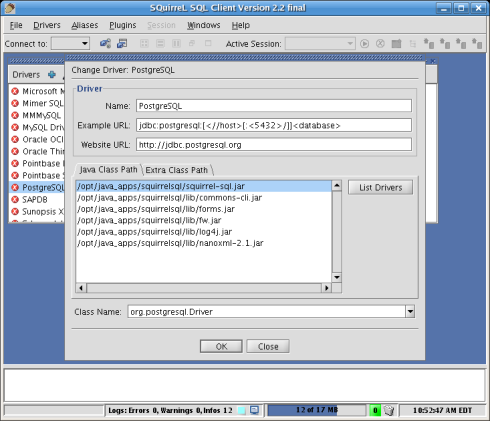The image size is (490, 421).
Task: Click the class path list scroll left arrow
Action: click(81, 288)
